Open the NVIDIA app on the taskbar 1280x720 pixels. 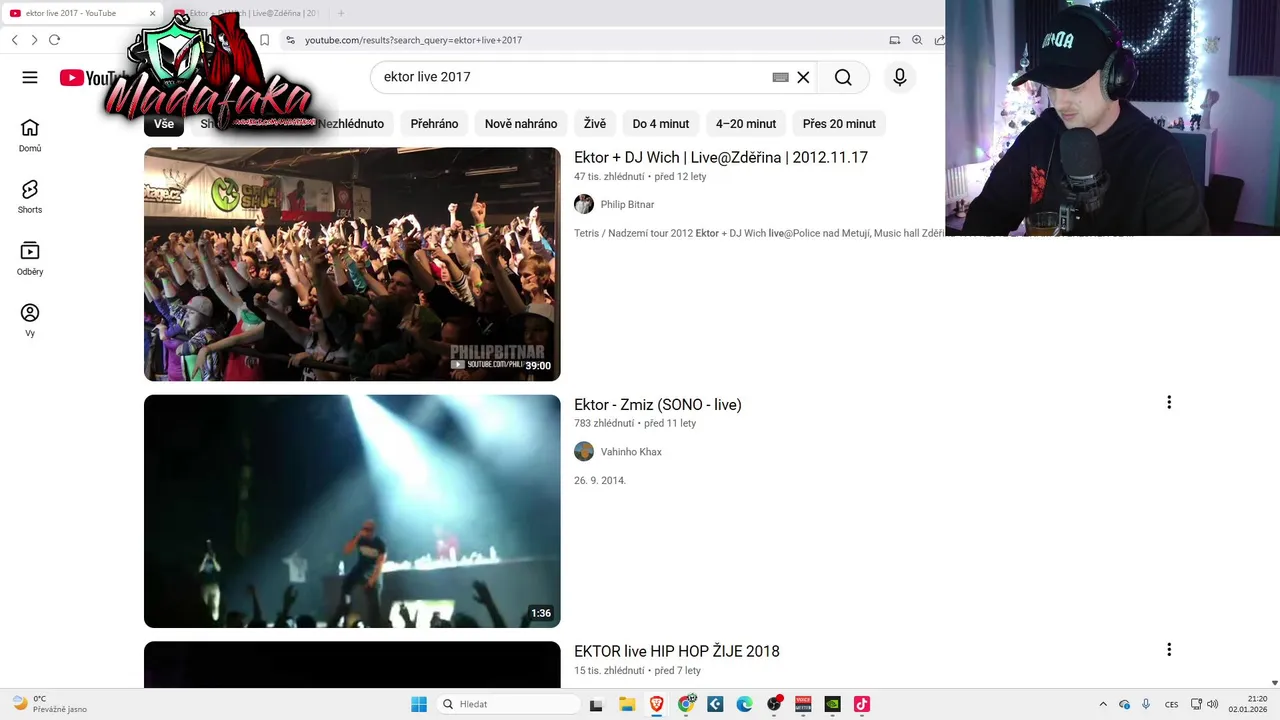(832, 704)
